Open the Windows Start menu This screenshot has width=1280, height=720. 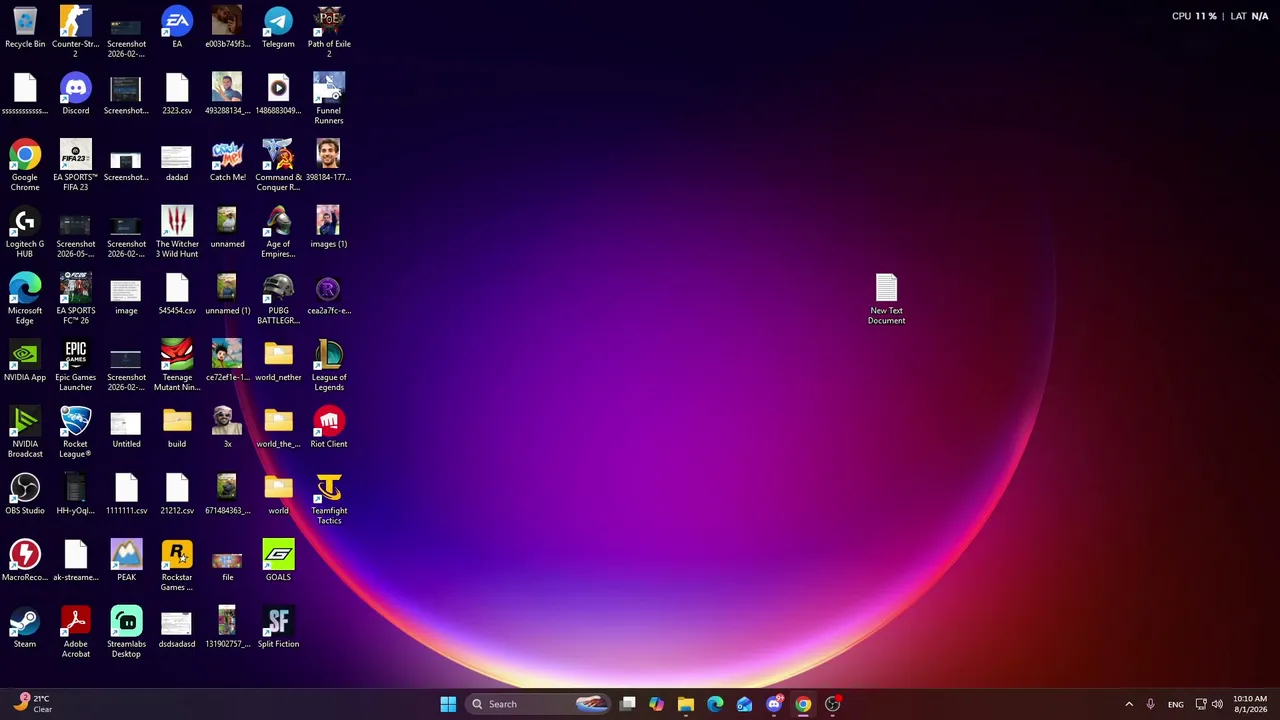click(x=448, y=704)
